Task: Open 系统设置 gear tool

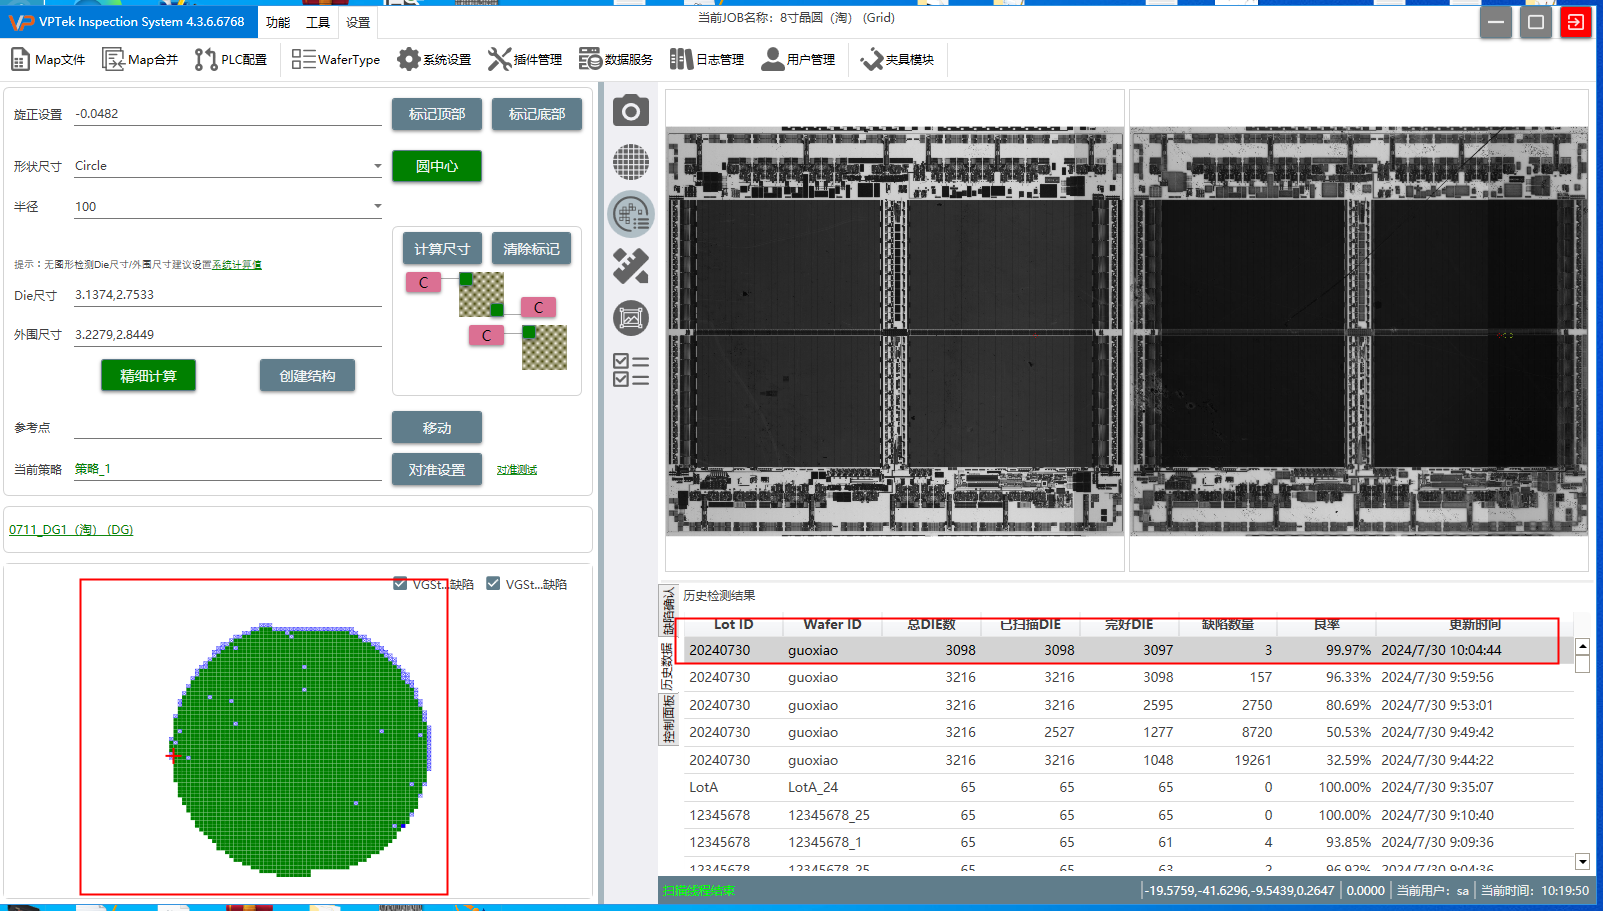Action: click(434, 60)
